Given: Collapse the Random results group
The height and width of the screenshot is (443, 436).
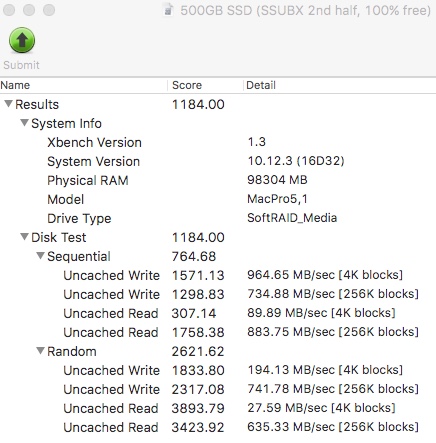Looking at the screenshot, I should pyautogui.click(x=40, y=351).
